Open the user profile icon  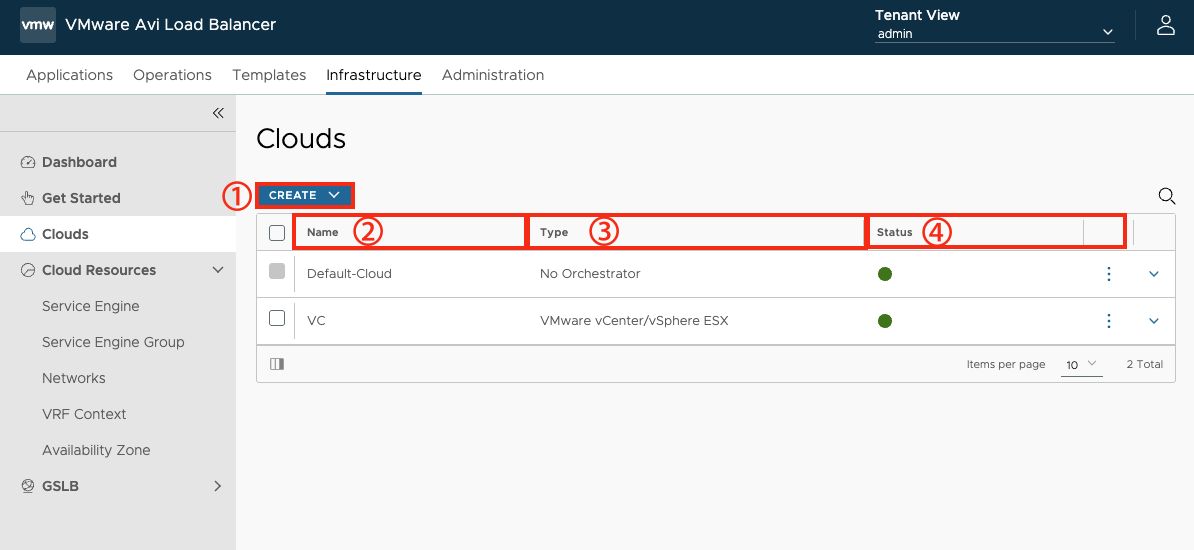click(x=1166, y=24)
